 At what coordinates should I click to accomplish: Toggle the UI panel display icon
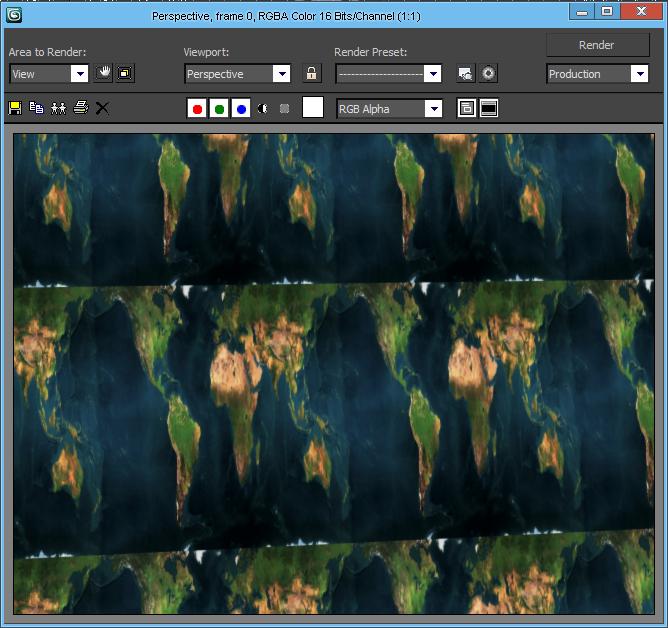pos(489,108)
